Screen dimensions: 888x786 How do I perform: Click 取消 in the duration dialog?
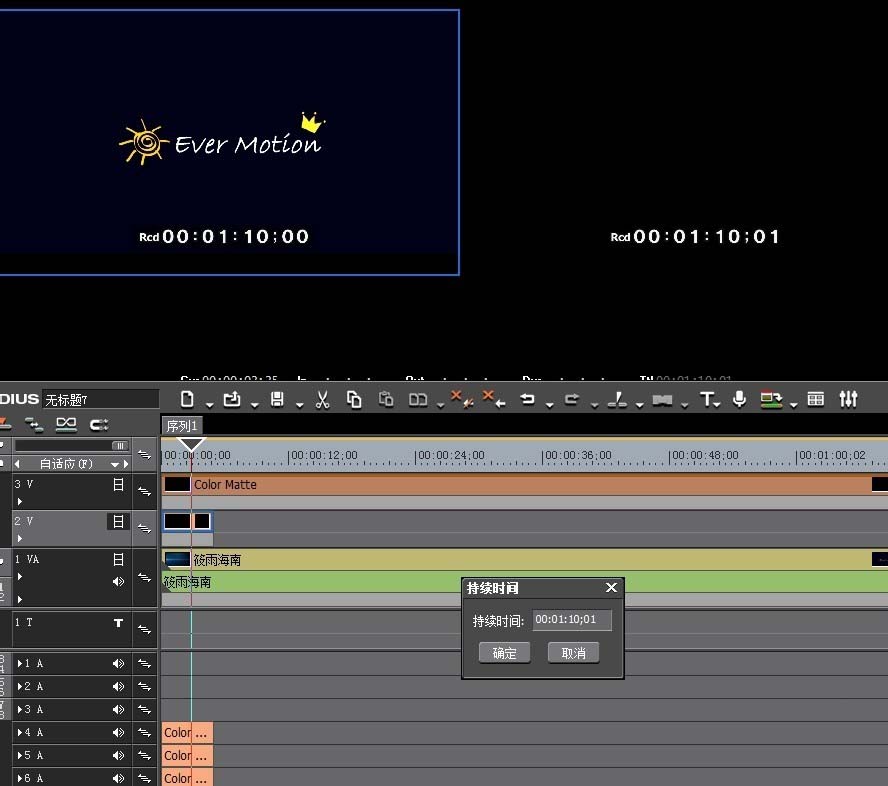tap(573, 653)
